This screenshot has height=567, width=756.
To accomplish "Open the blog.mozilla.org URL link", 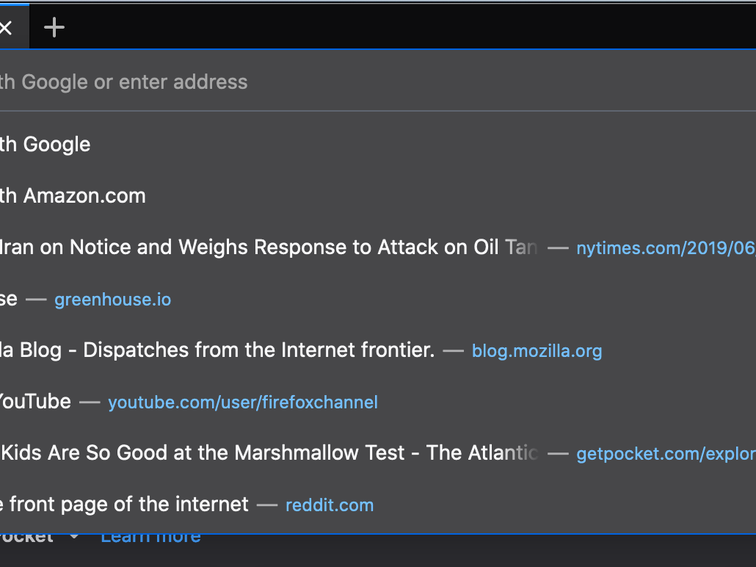I will pyautogui.click(x=537, y=351).
